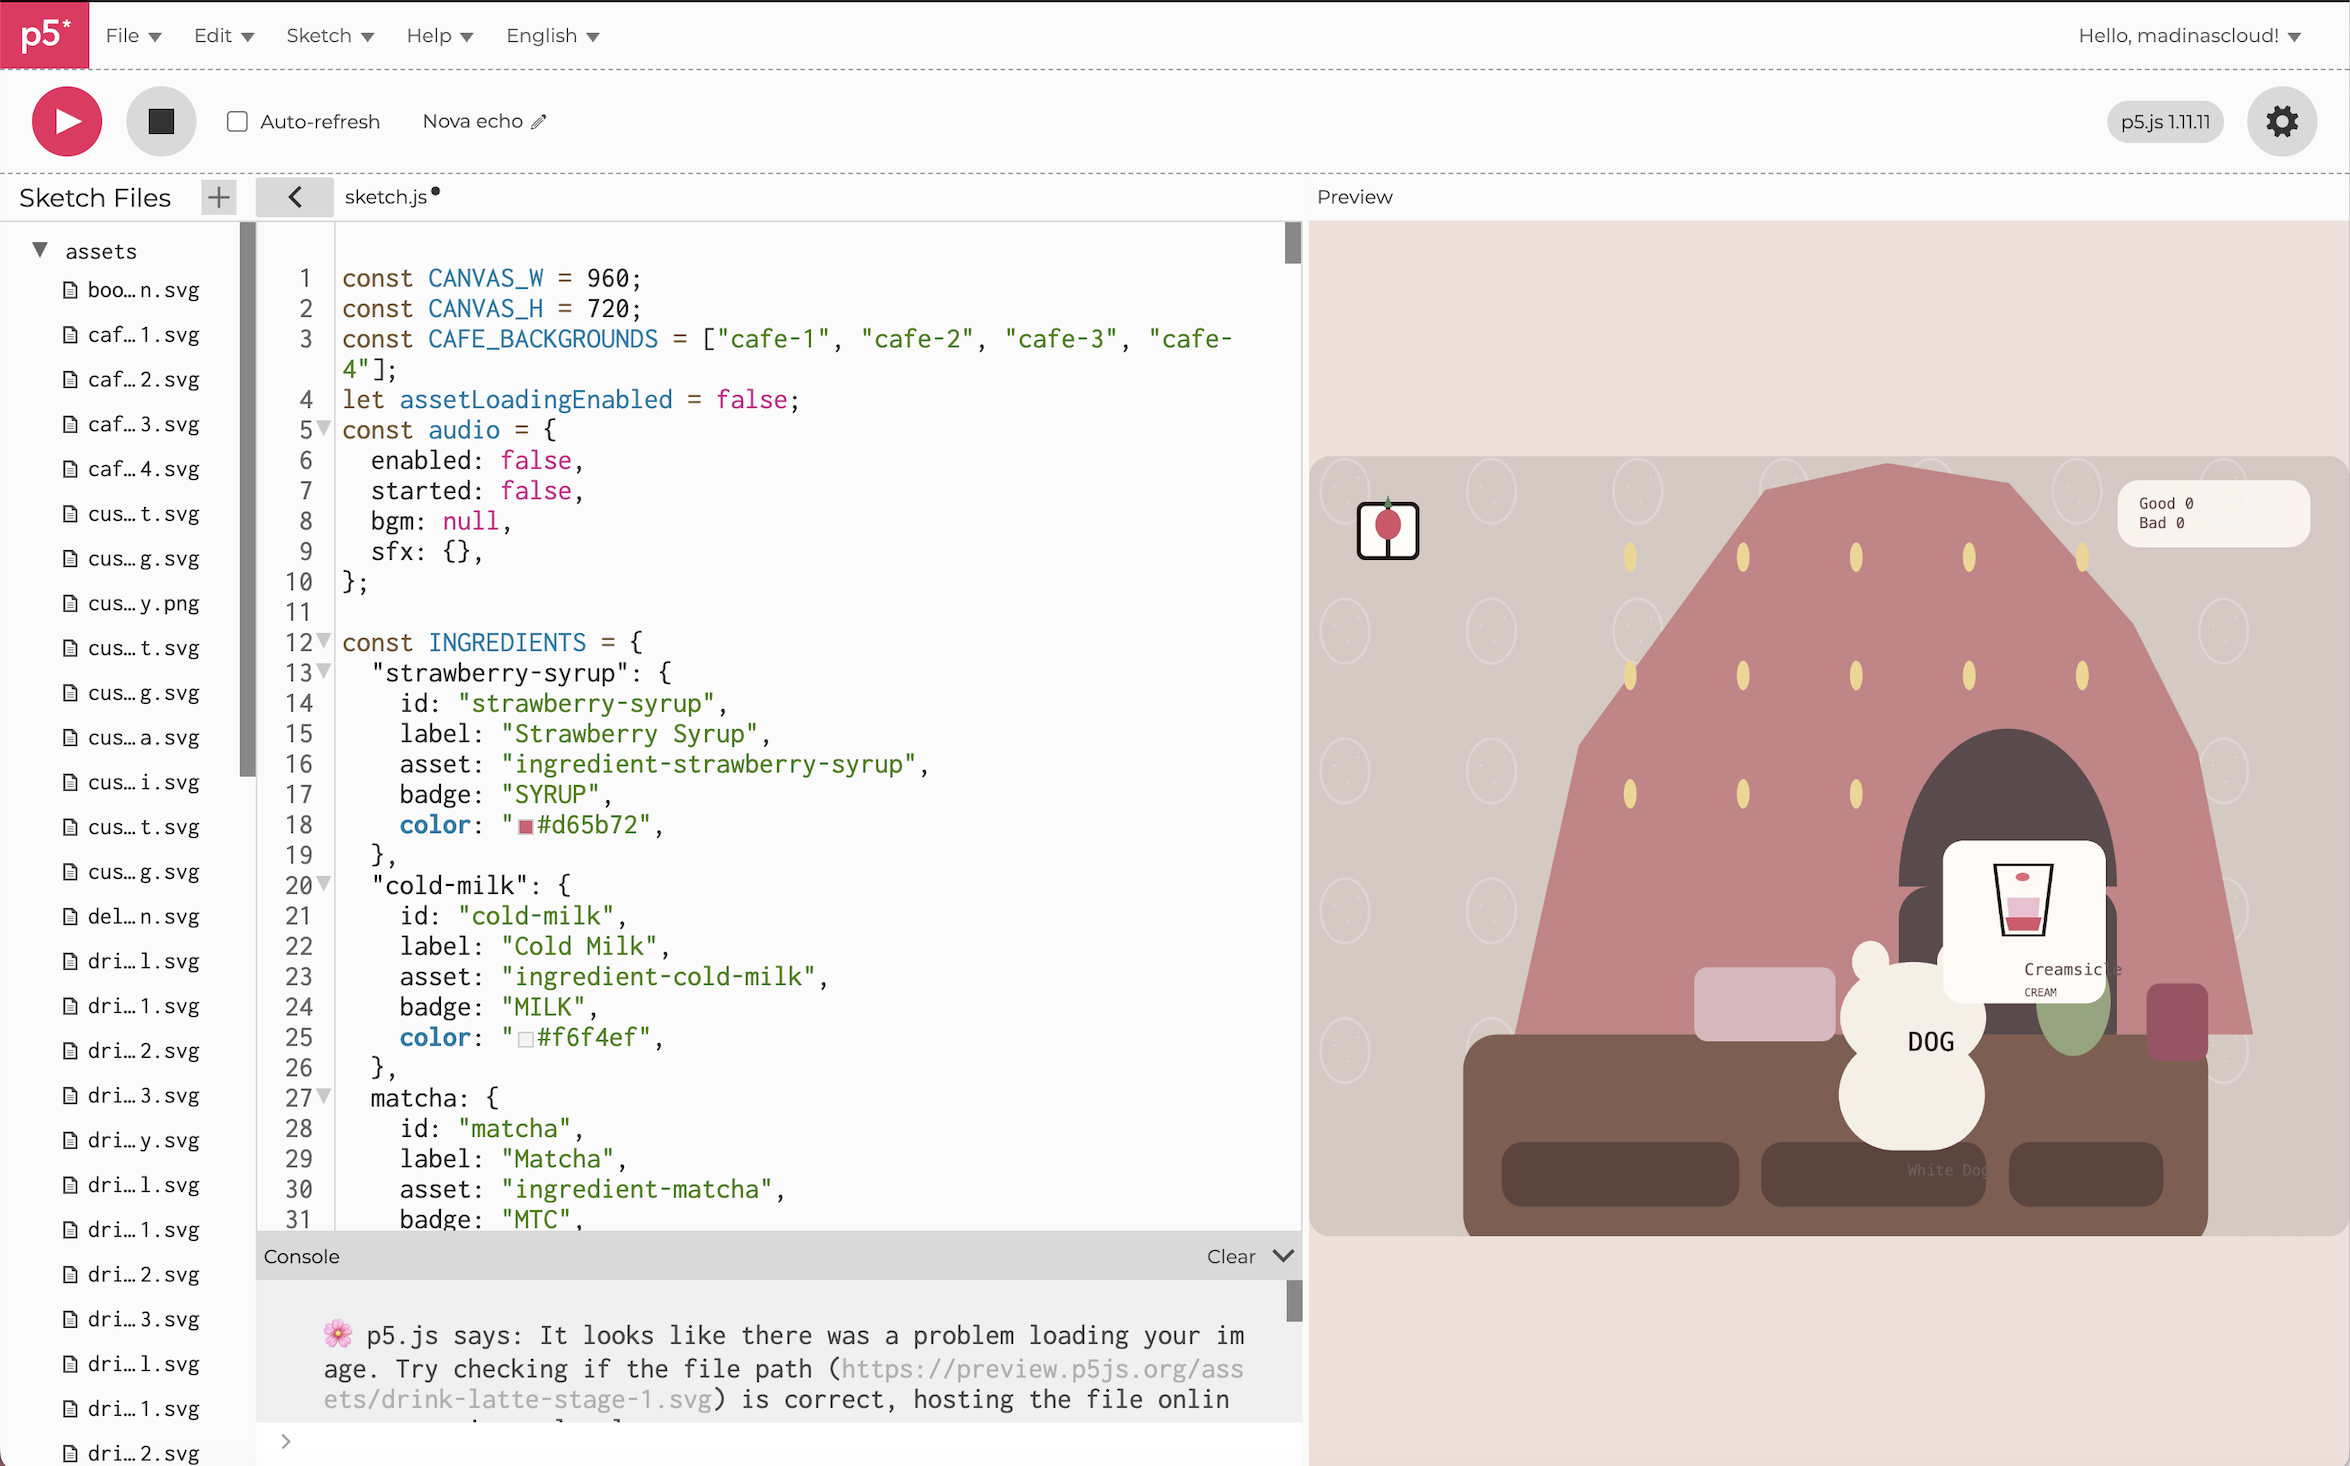Image resolution: width=2350 pixels, height=1466 pixels.
Task: Enable the Auto-refresh checkbox
Action: pos(237,121)
